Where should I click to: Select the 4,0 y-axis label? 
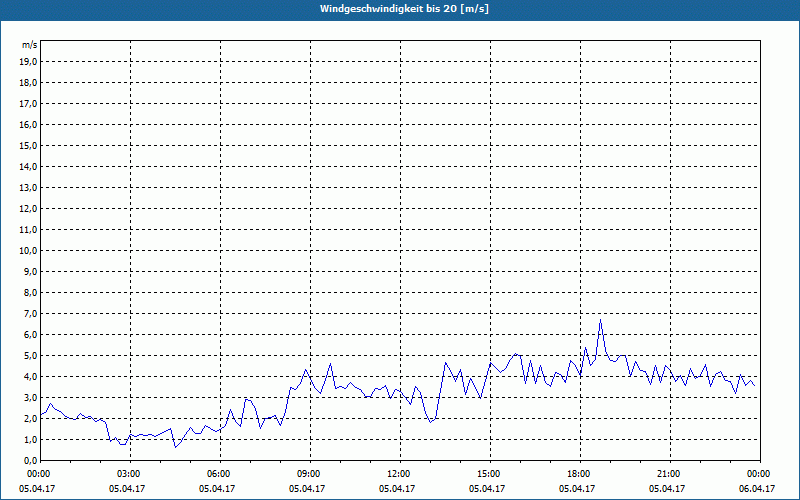(x=31, y=377)
